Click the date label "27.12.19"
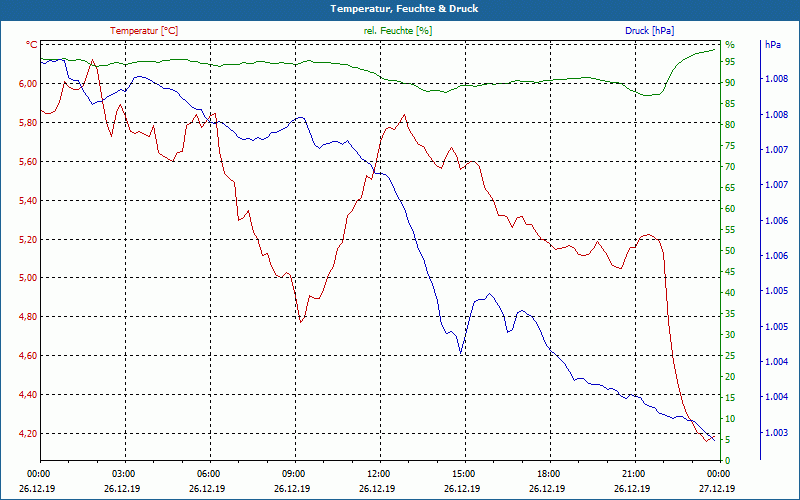The height and width of the screenshot is (500, 800). coord(718,489)
